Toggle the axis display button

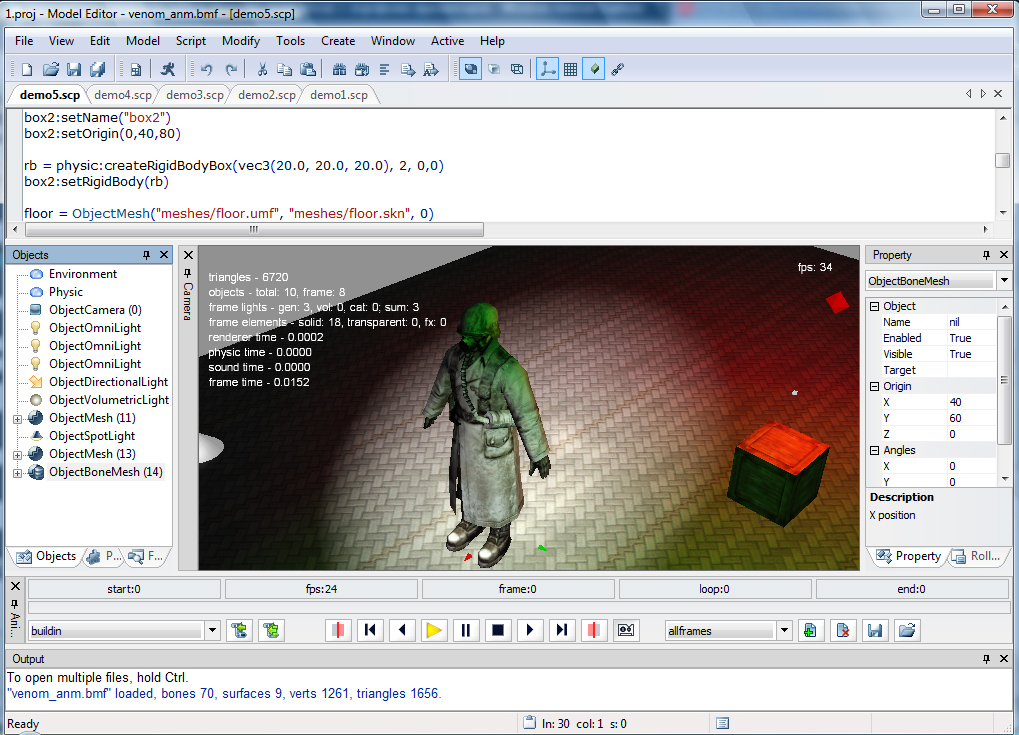coord(547,69)
